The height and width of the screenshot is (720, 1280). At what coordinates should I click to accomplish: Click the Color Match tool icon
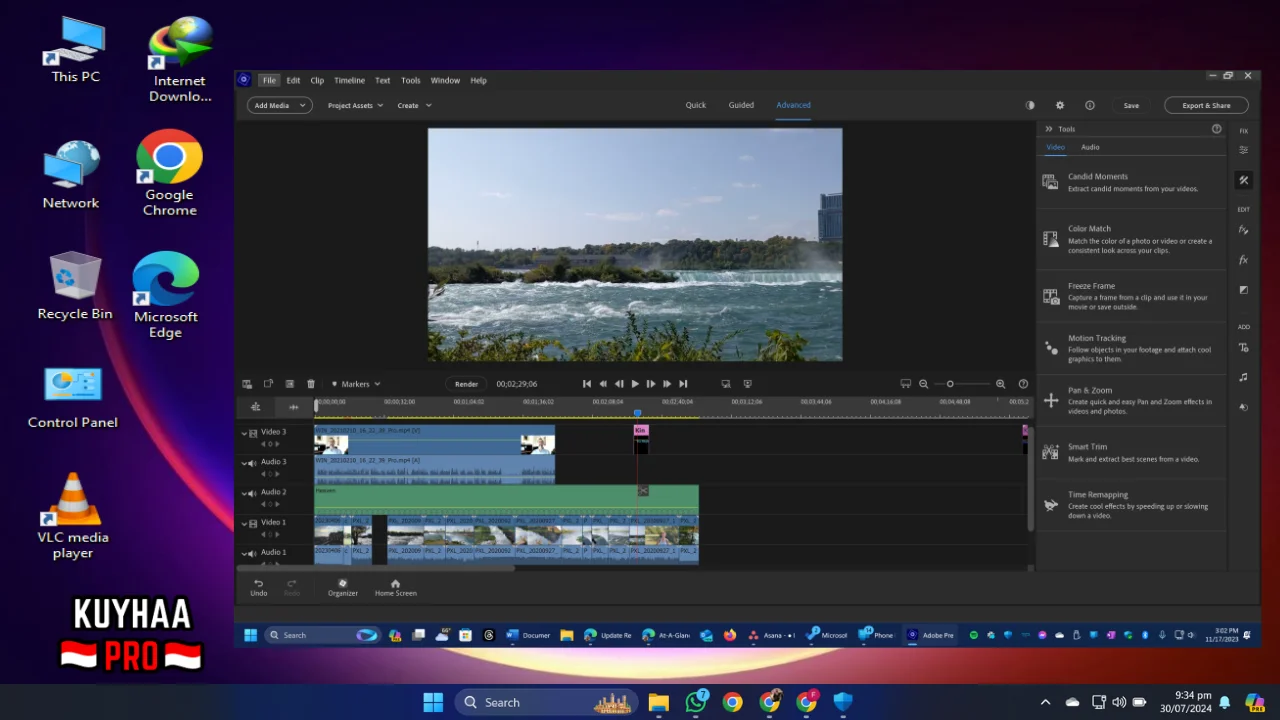[x=1050, y=239]
